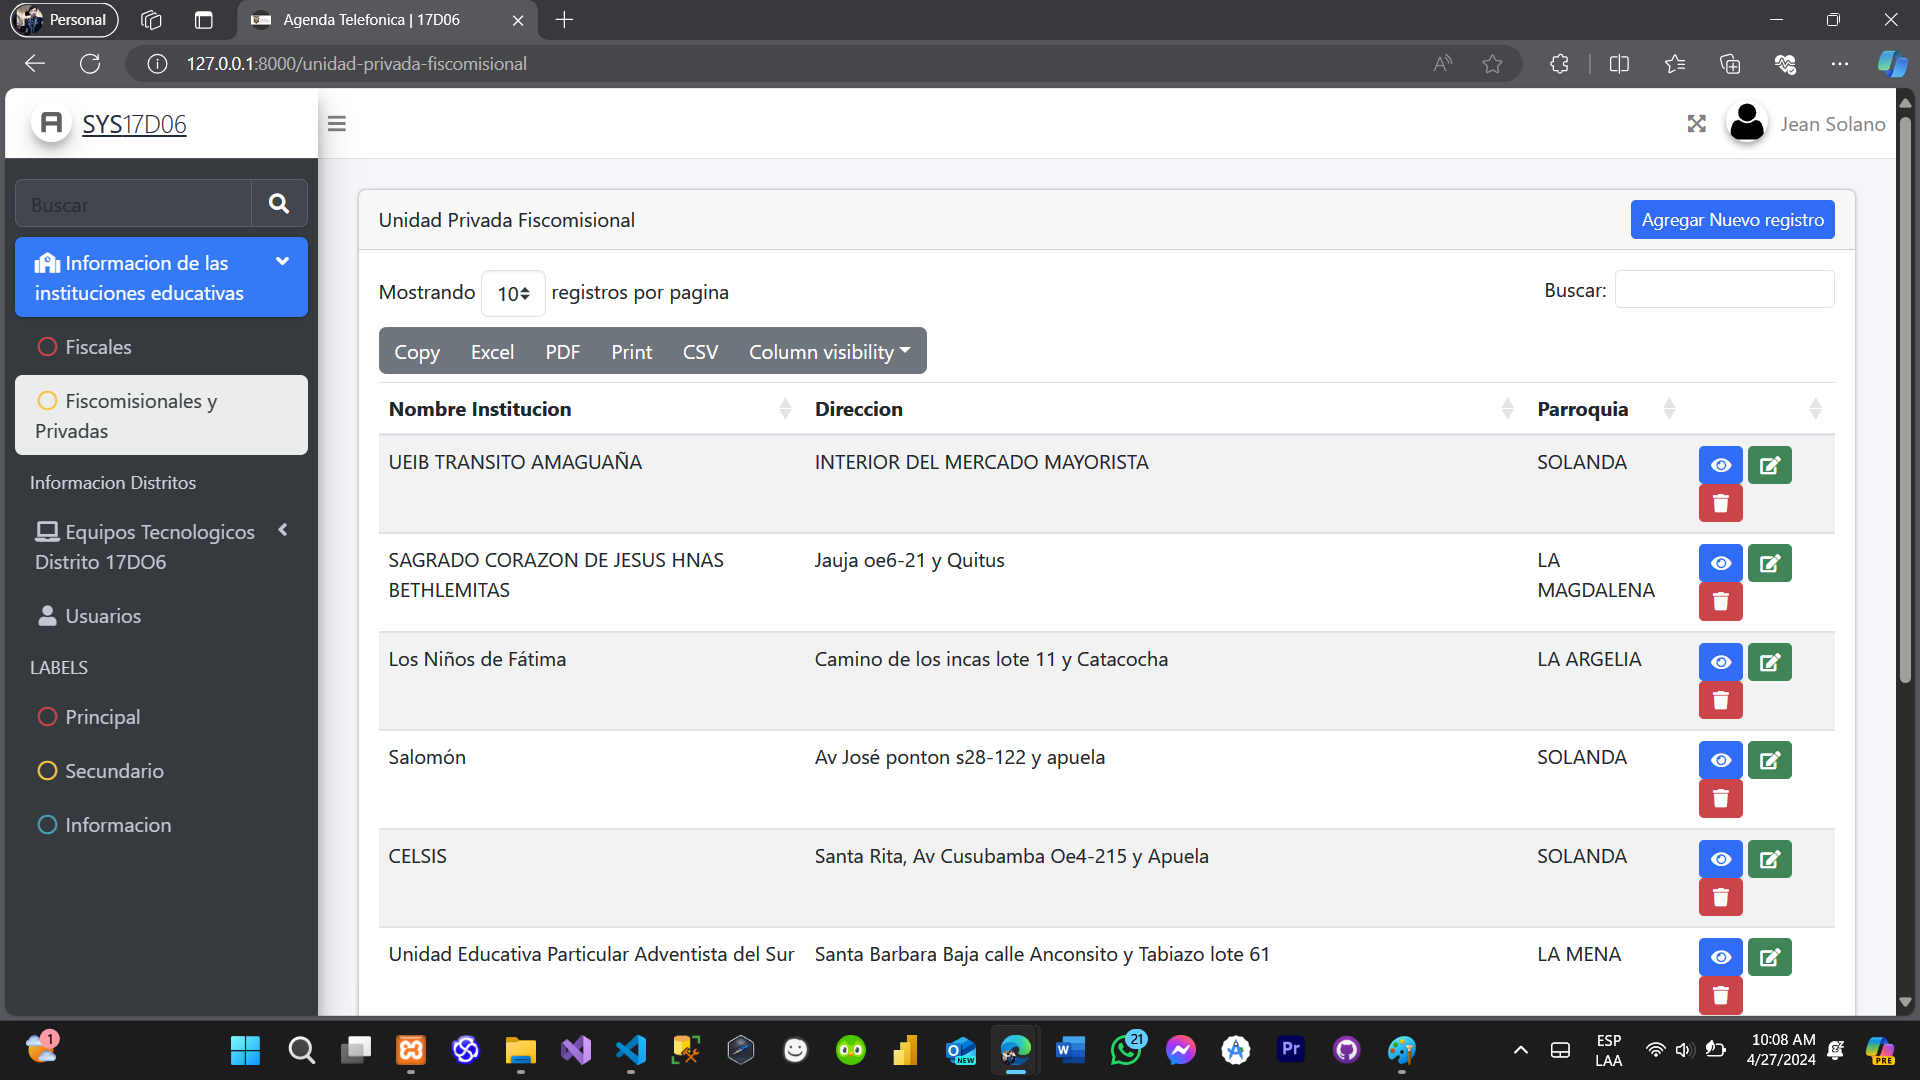Click Agregar Nuevo registro button
The width and height of the screenshot is (1920, 1080).
pos(1730,219)
